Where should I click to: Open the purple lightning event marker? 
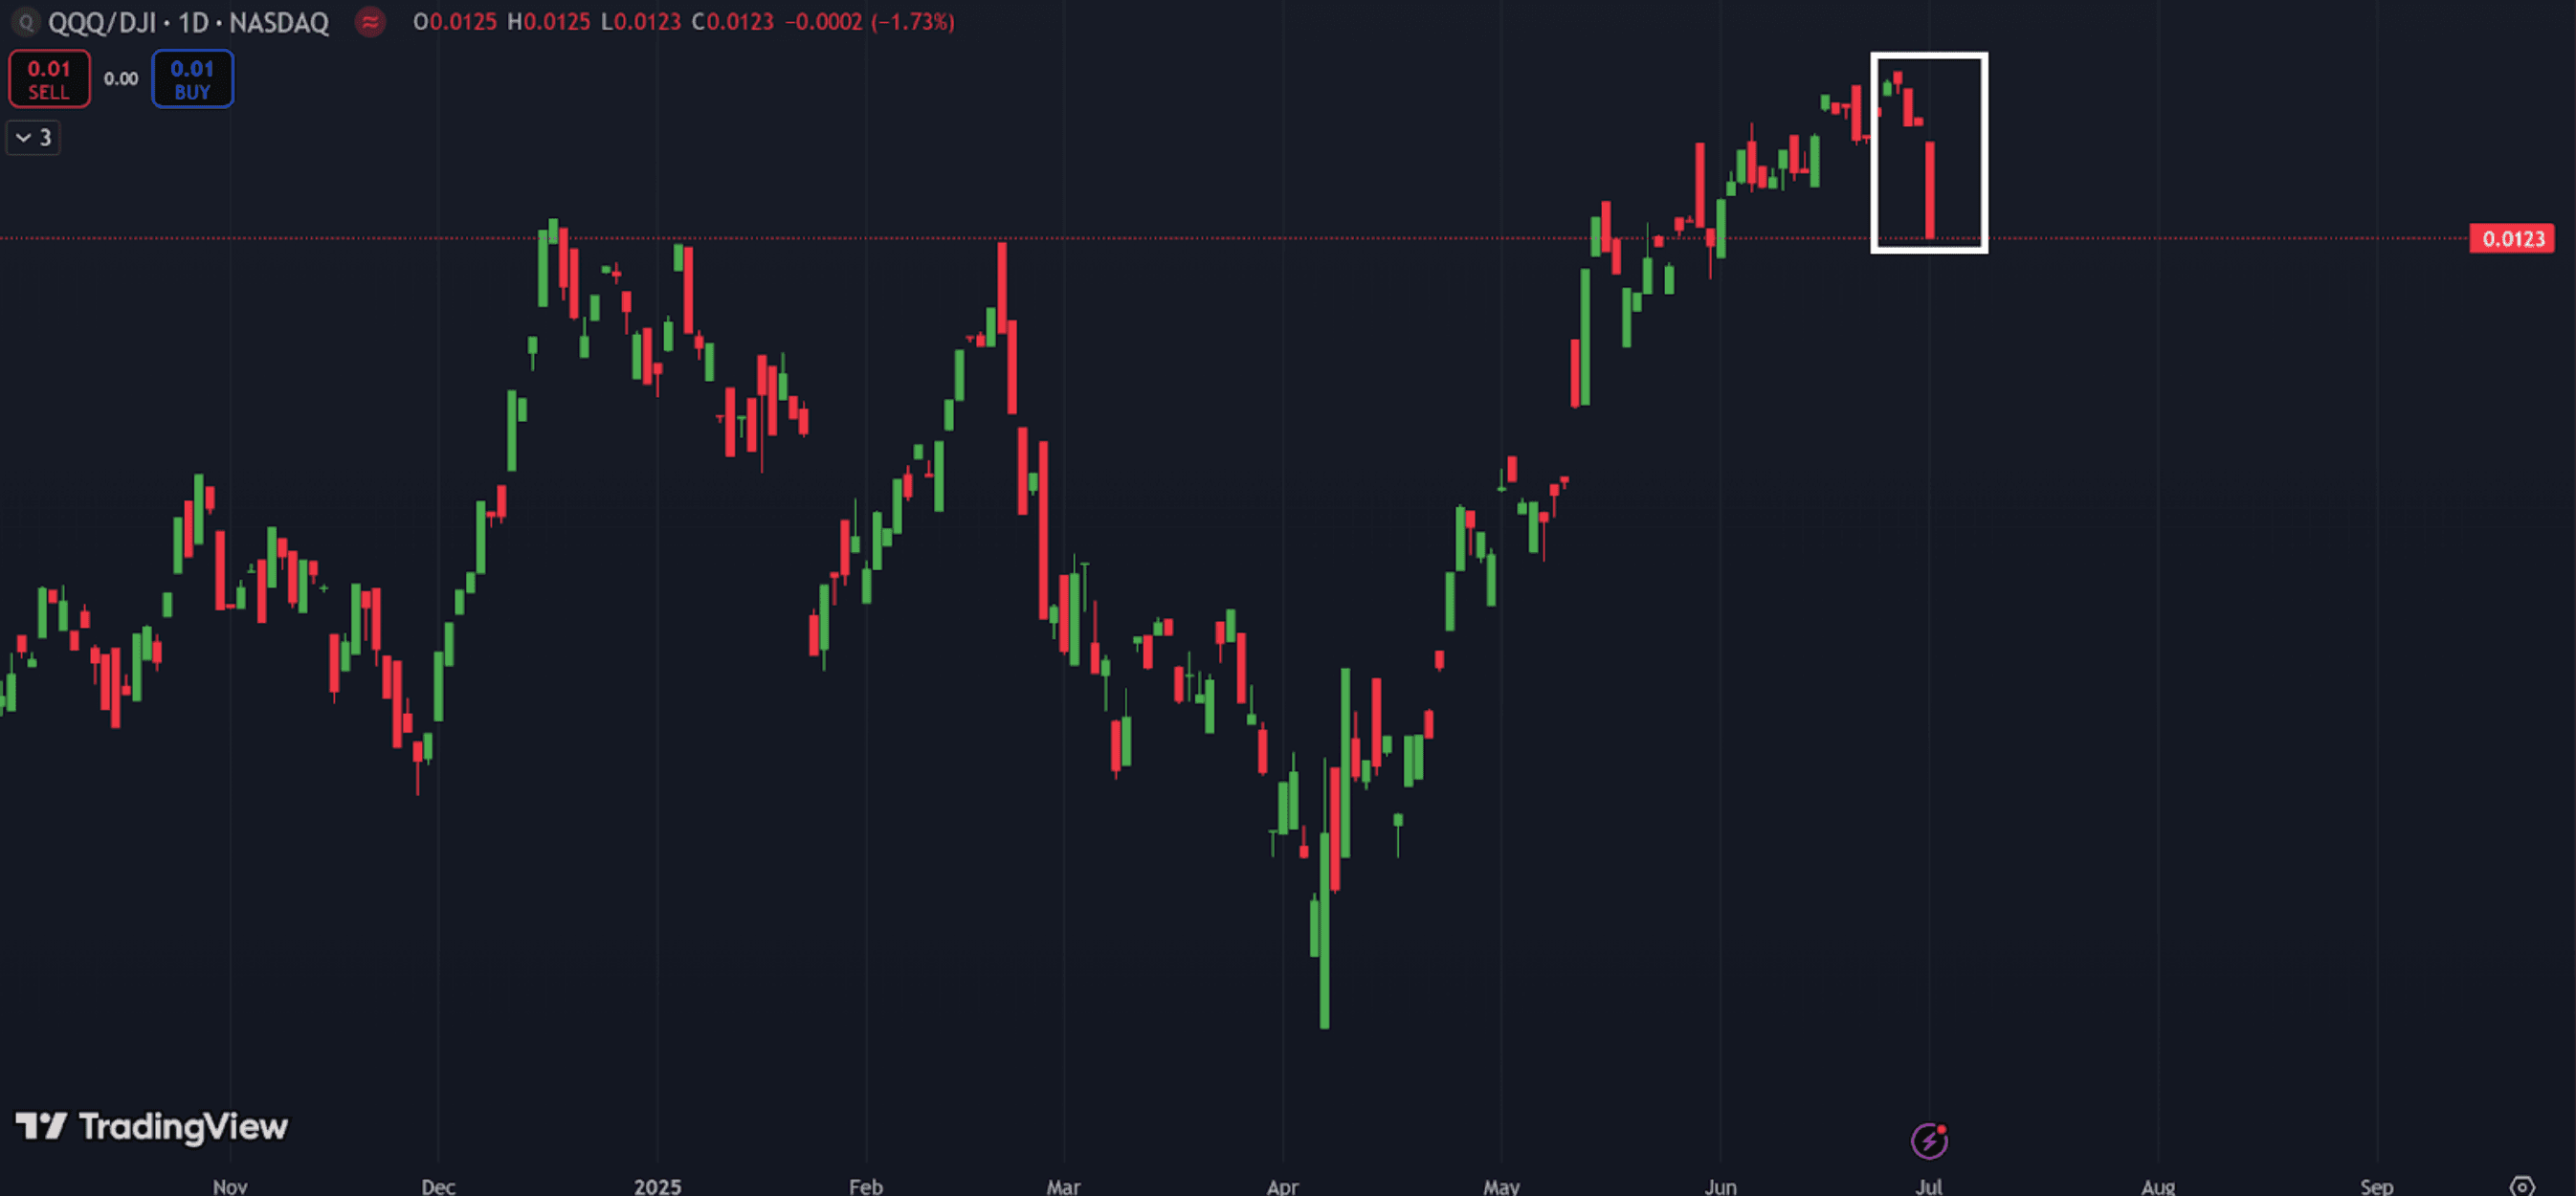pyautogui.click(x=1929, y=1140)
